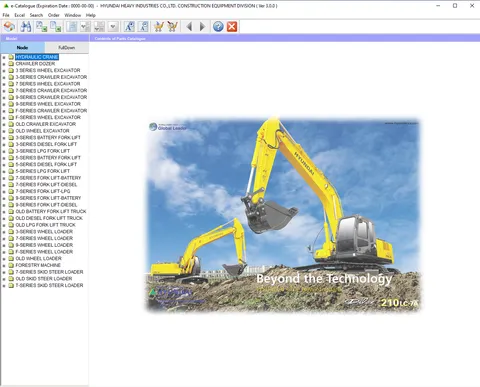
Task: Click the first checklist toolbar icon
Action: click(x=85, y=26)
